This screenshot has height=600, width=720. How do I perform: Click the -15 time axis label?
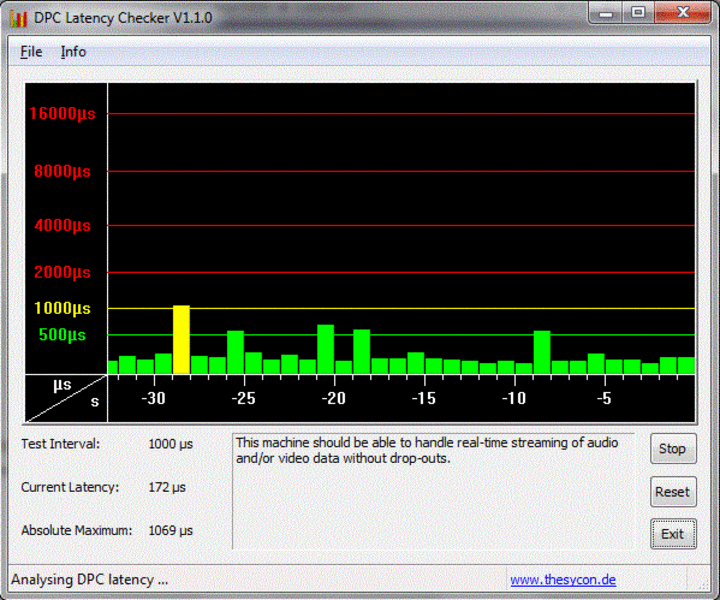pyautogui.click(x=424, y=398)
